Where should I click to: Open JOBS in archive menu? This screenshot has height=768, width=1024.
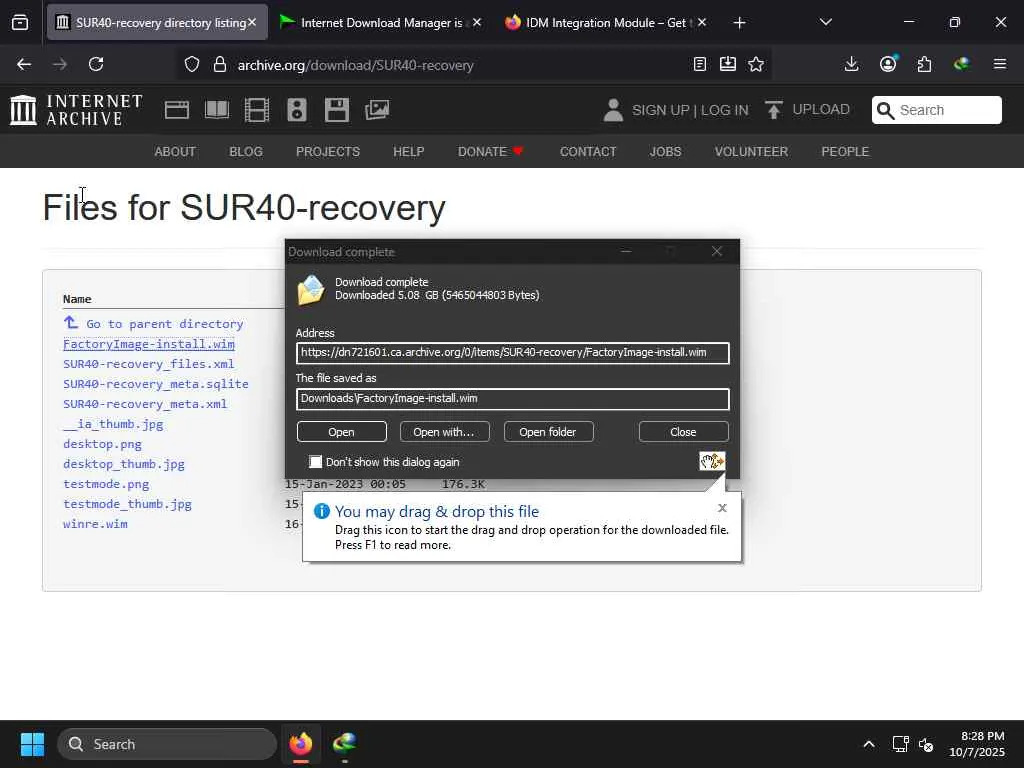pyautogui.click(x=665, y=152)
